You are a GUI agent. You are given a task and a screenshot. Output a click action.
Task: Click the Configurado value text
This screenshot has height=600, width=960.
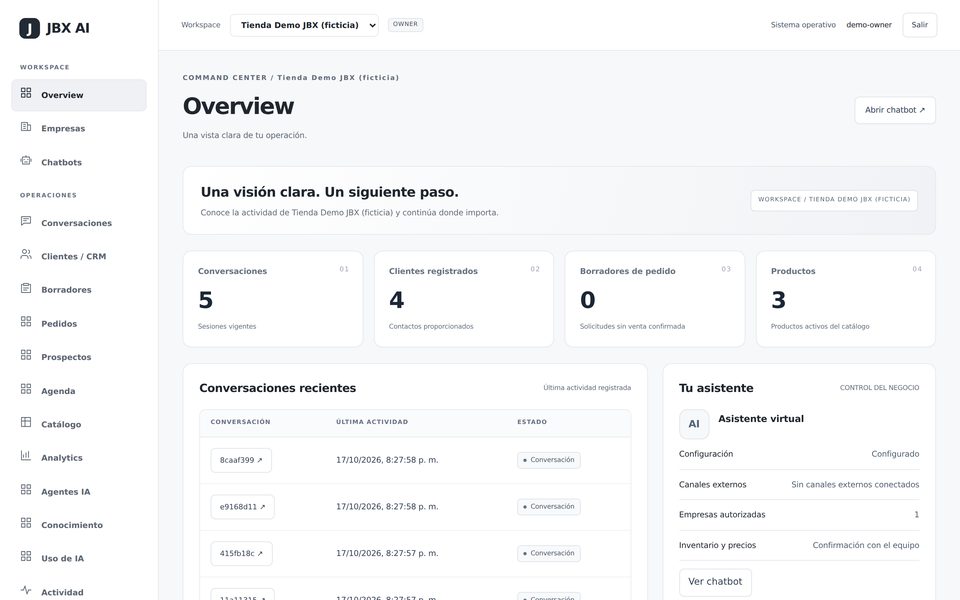(895, 454)
